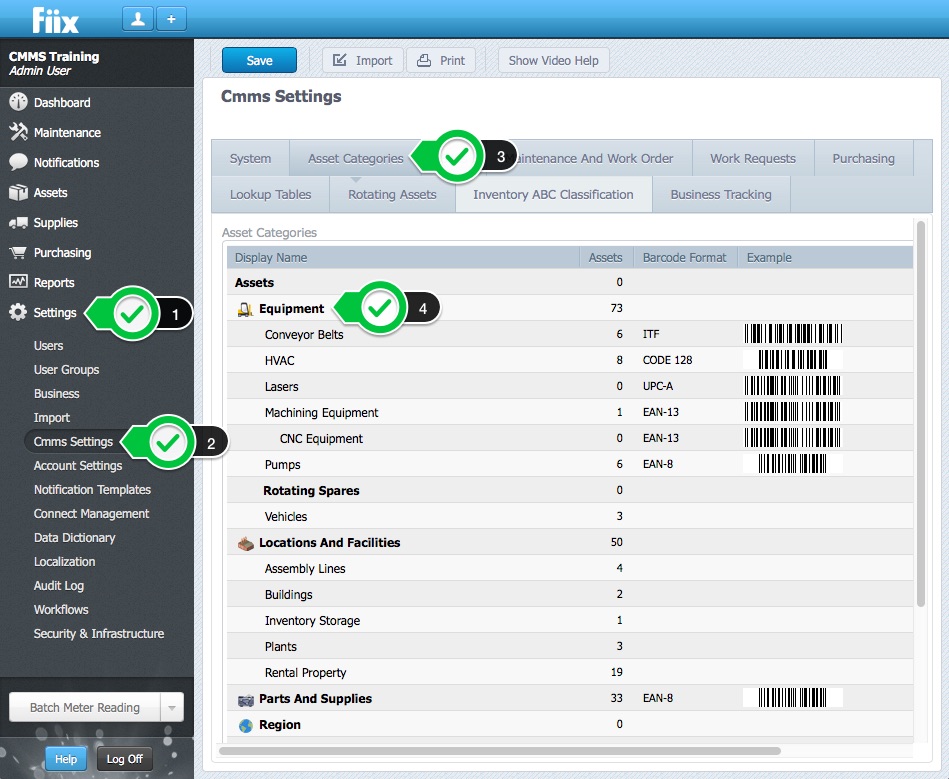Click the plus add icon button

click(x=171, y=19)
